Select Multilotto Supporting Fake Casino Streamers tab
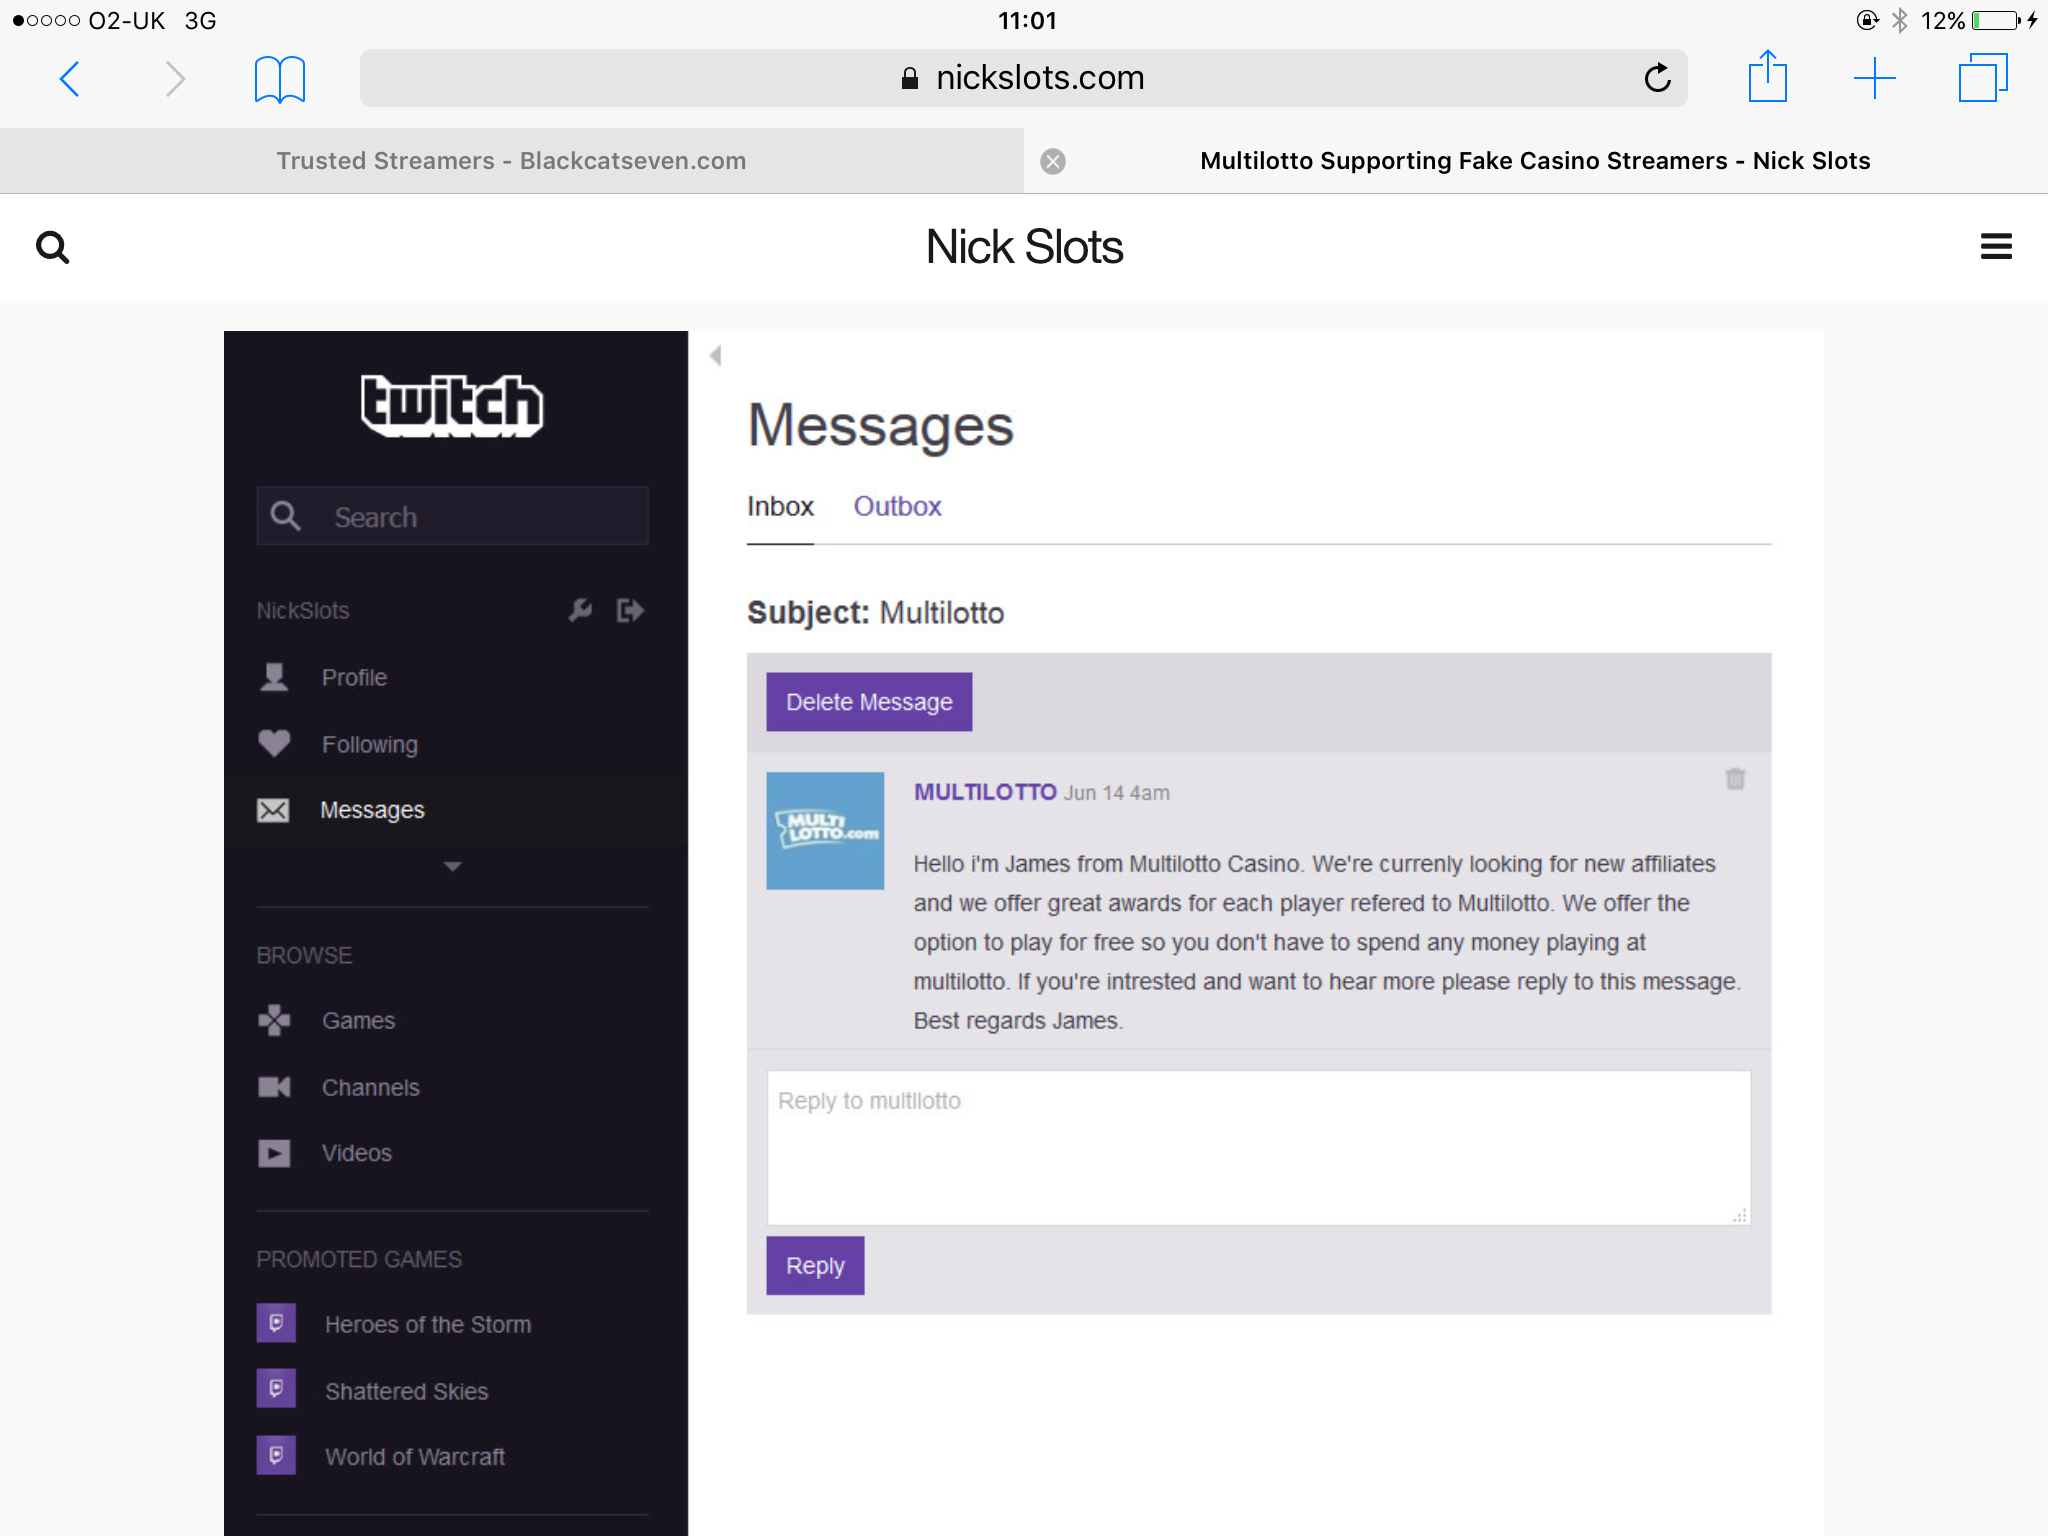 (x=1535, y=161)
